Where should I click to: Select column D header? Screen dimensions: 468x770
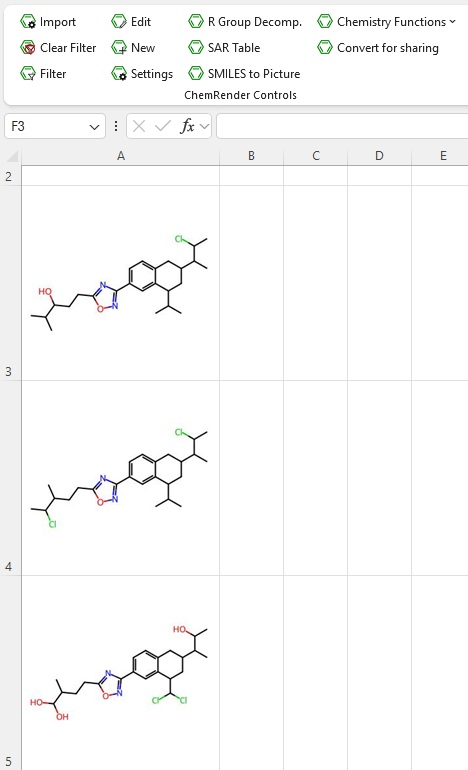379,156
